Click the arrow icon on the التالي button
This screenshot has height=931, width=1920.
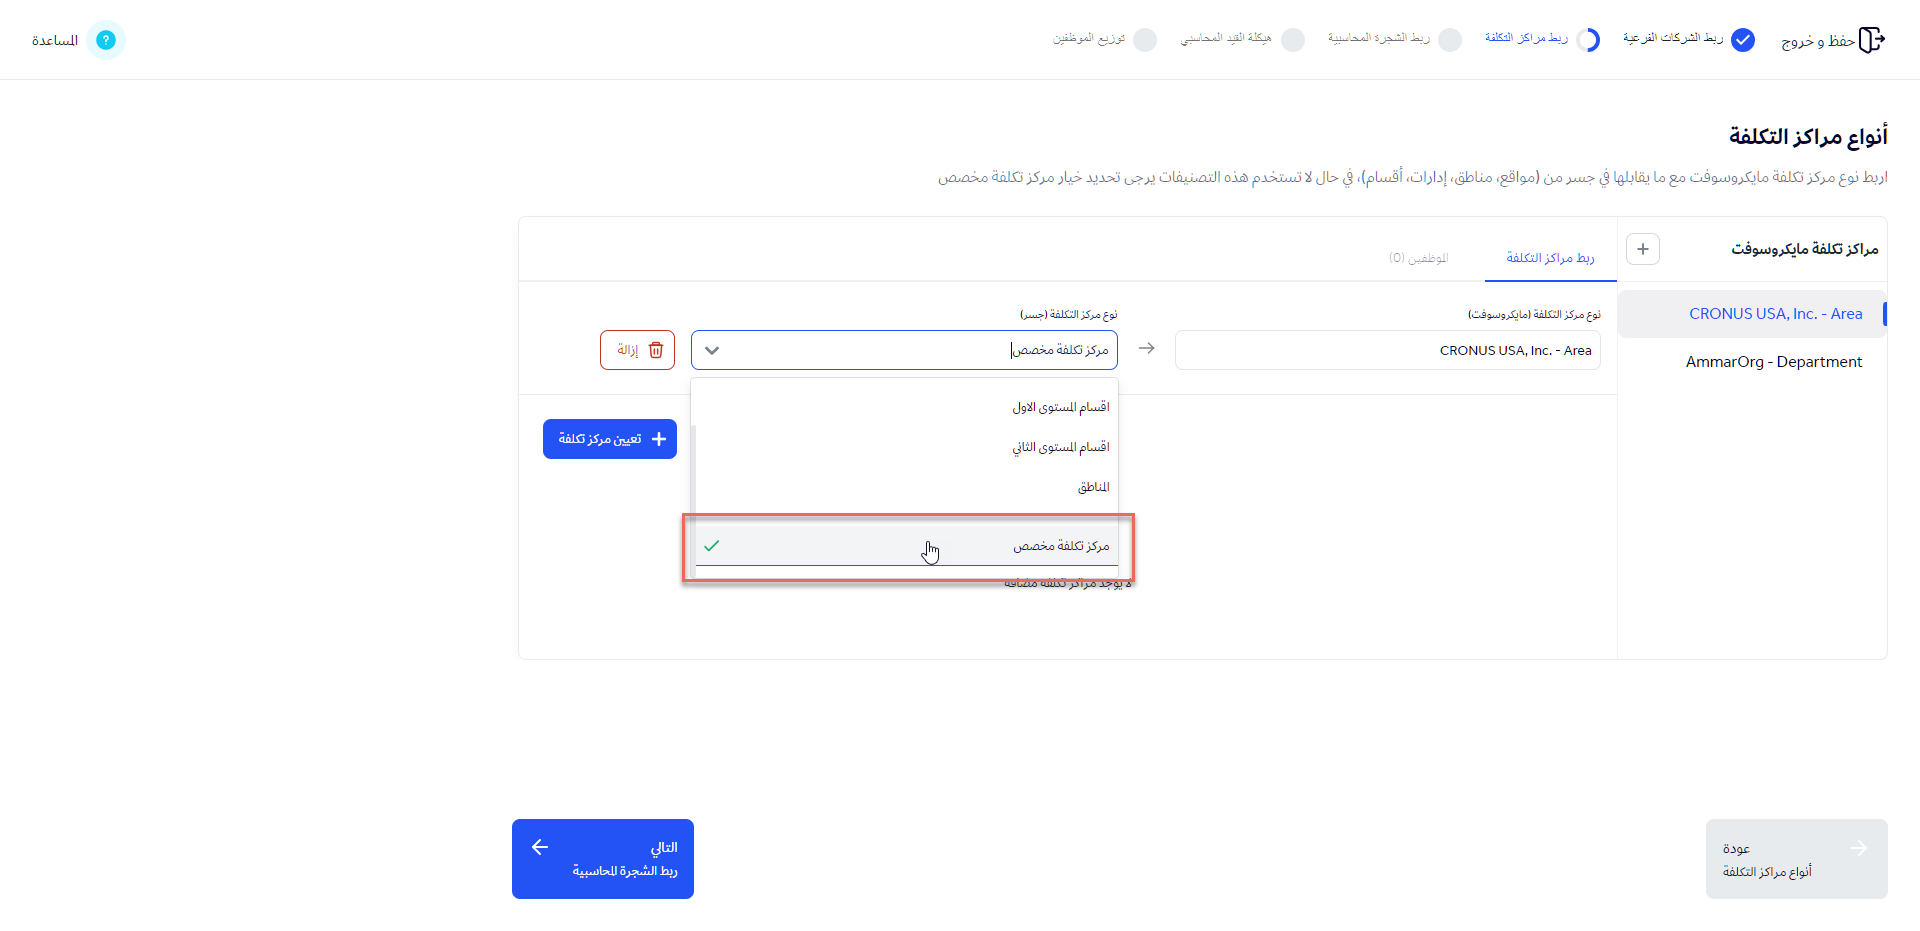coord(540,847)
